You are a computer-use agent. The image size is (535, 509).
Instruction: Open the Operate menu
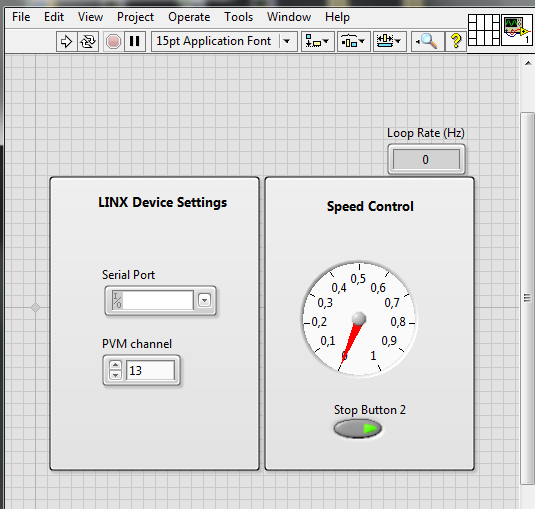coord(189,17)
